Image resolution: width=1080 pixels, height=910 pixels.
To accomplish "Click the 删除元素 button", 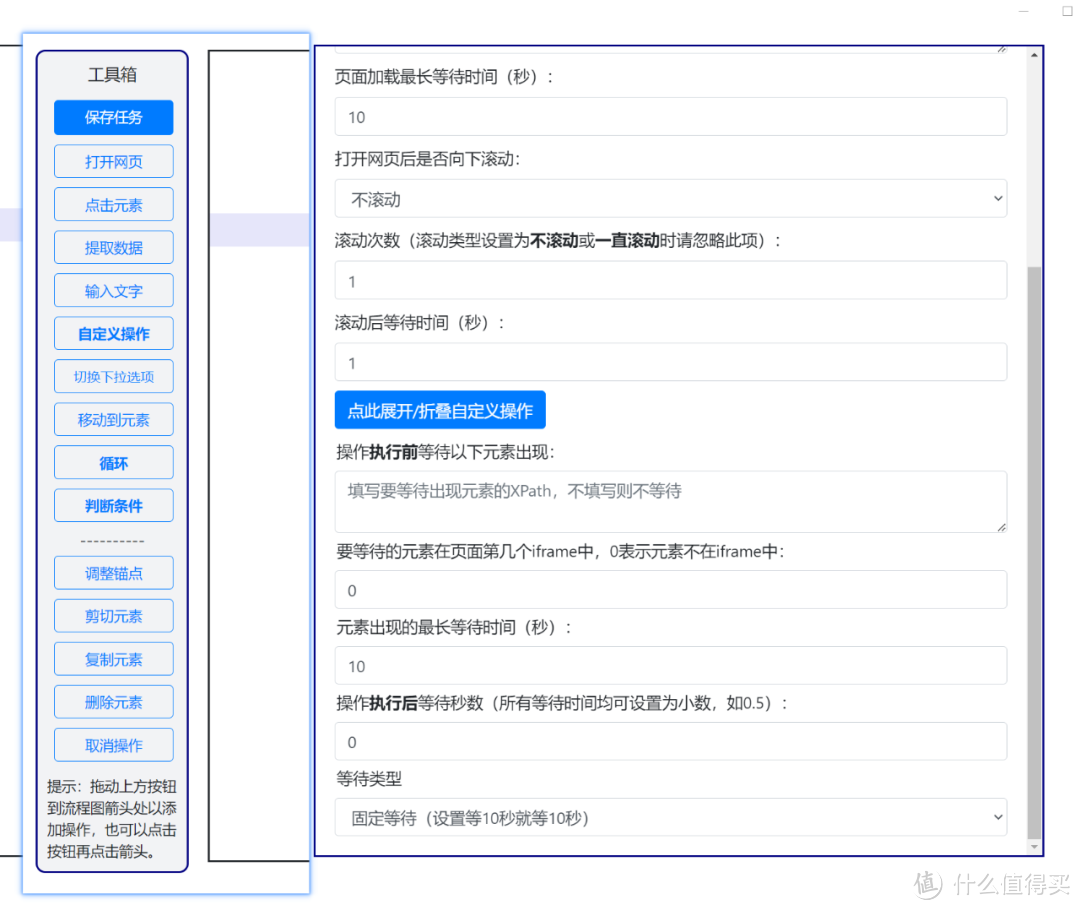I will tap(114, 702).
